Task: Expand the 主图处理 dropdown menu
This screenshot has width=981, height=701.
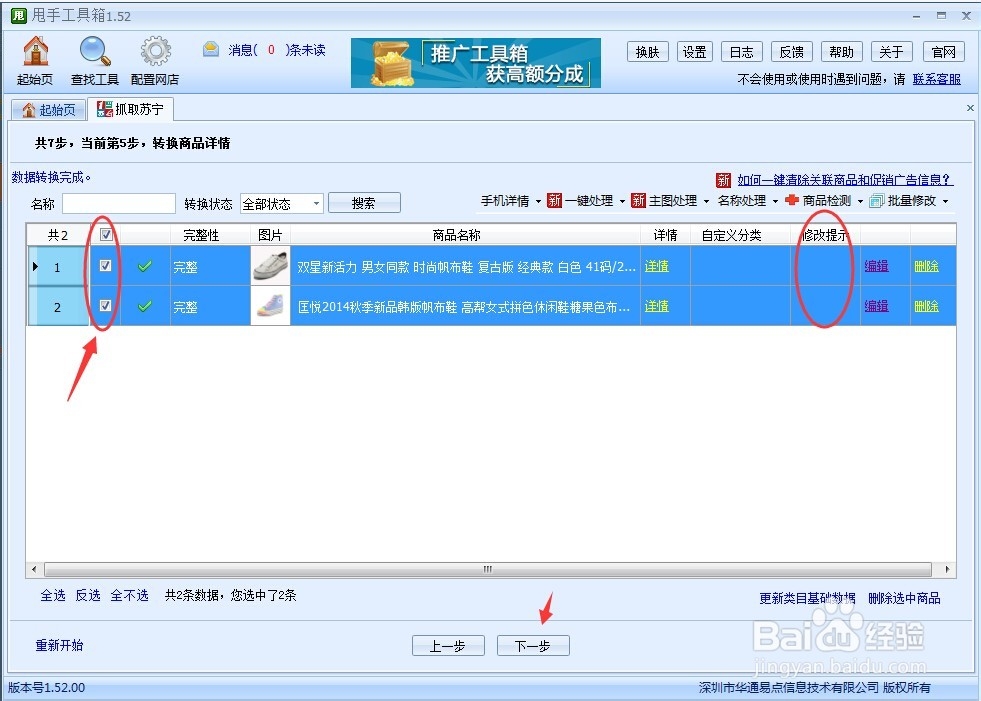Action: [706, 202]
